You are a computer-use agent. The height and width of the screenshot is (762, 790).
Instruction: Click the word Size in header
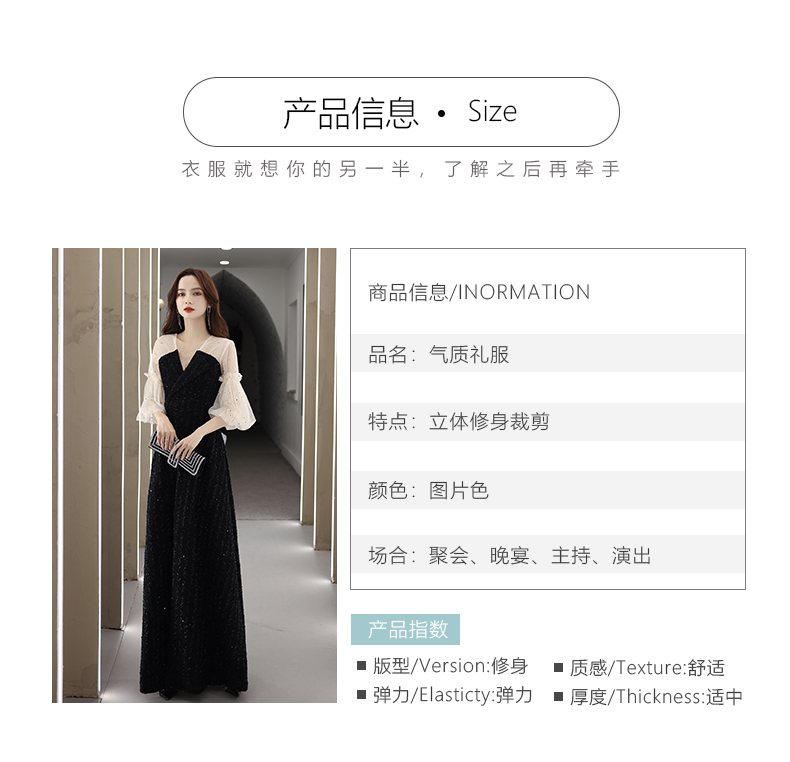coord(492,111)
